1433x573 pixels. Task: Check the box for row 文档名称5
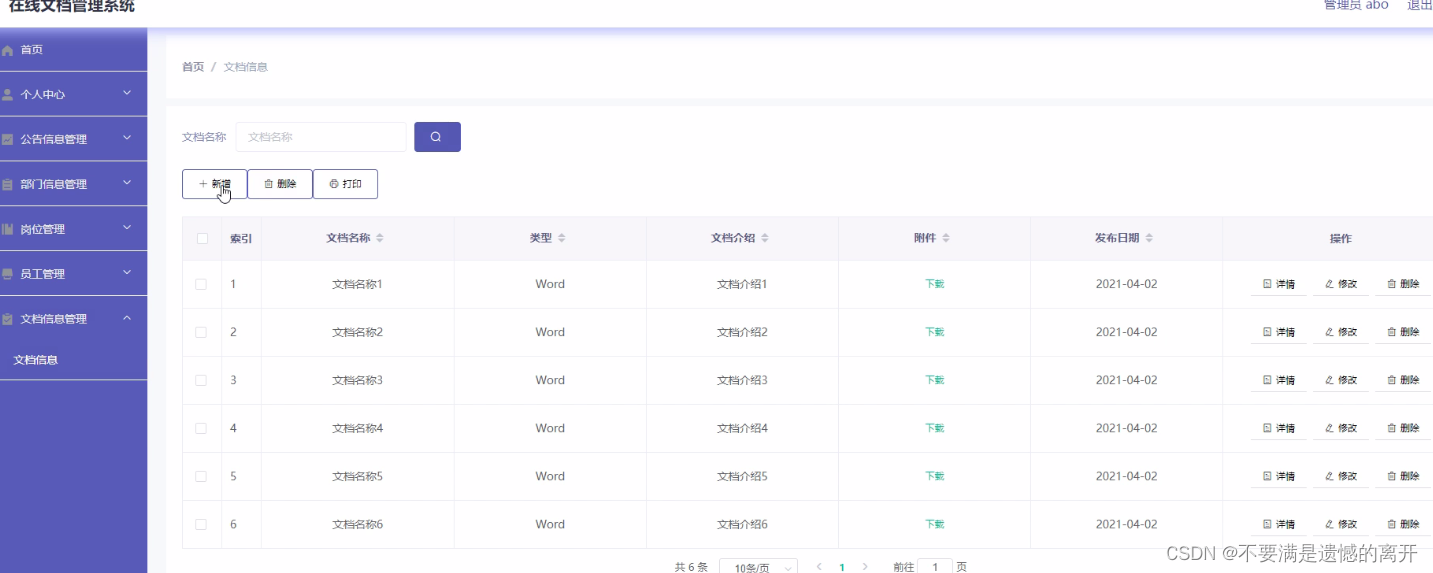coord(201,476)
